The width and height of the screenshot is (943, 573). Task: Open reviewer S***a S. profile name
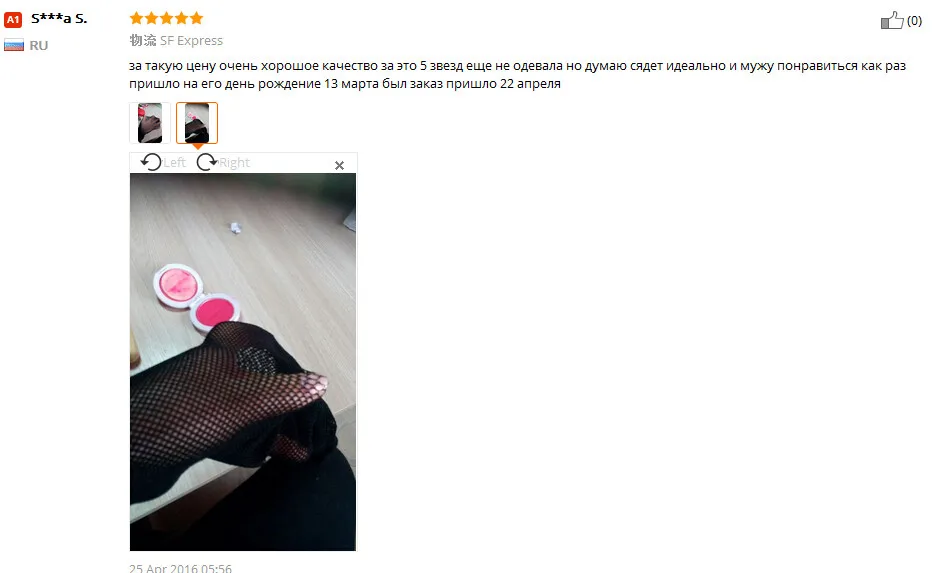pos(59,19)
